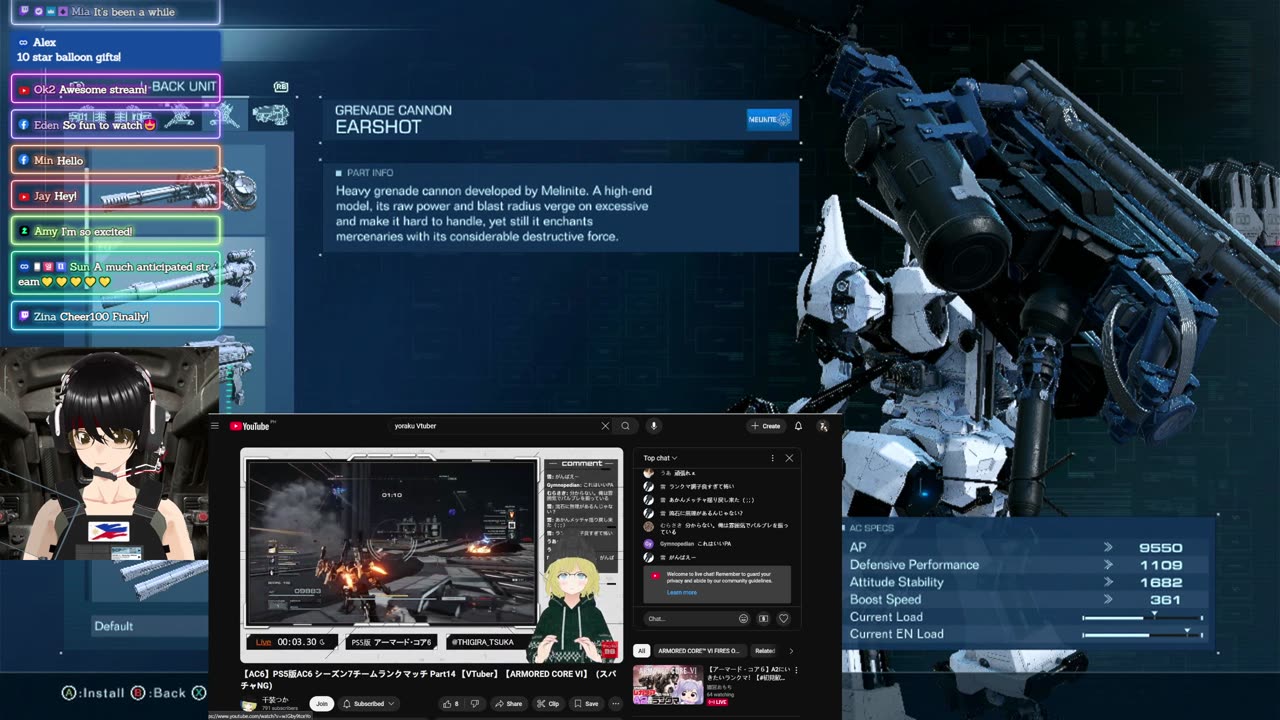The width and height of the screenshot is (1280, 720).
Task: Click the B Back prompt
Action: click(158, 692)
